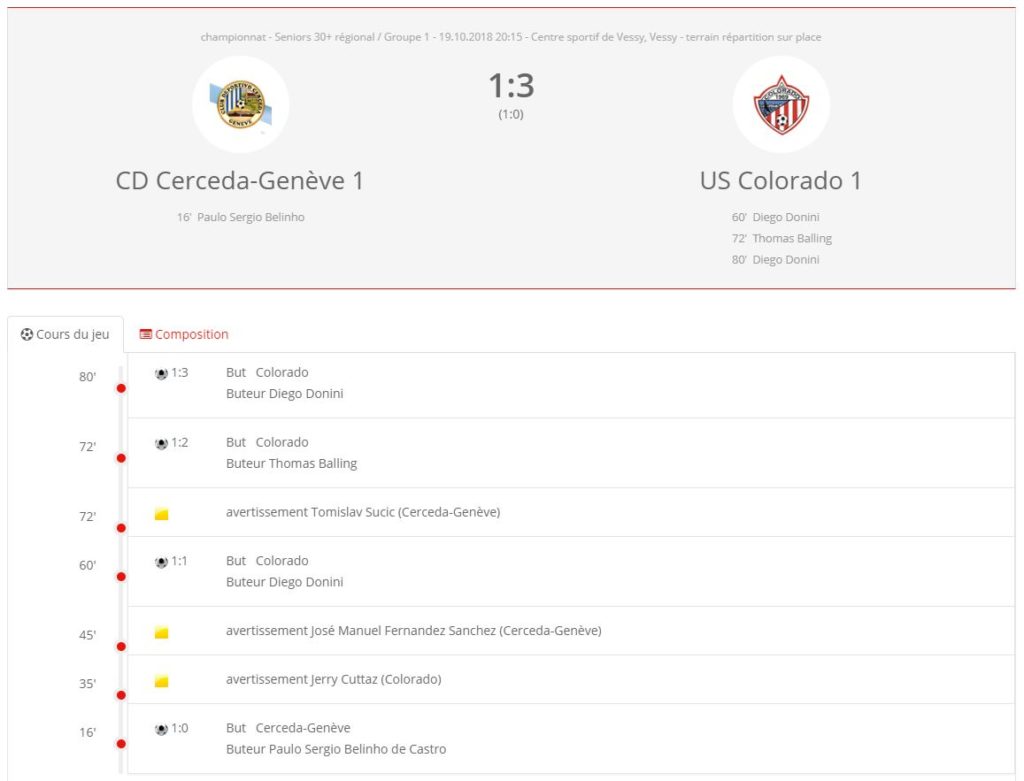The height and width of the screenshot is (781, 1024).
Task: Click the ball icon next to 1:2
Action: click(161, 443)
